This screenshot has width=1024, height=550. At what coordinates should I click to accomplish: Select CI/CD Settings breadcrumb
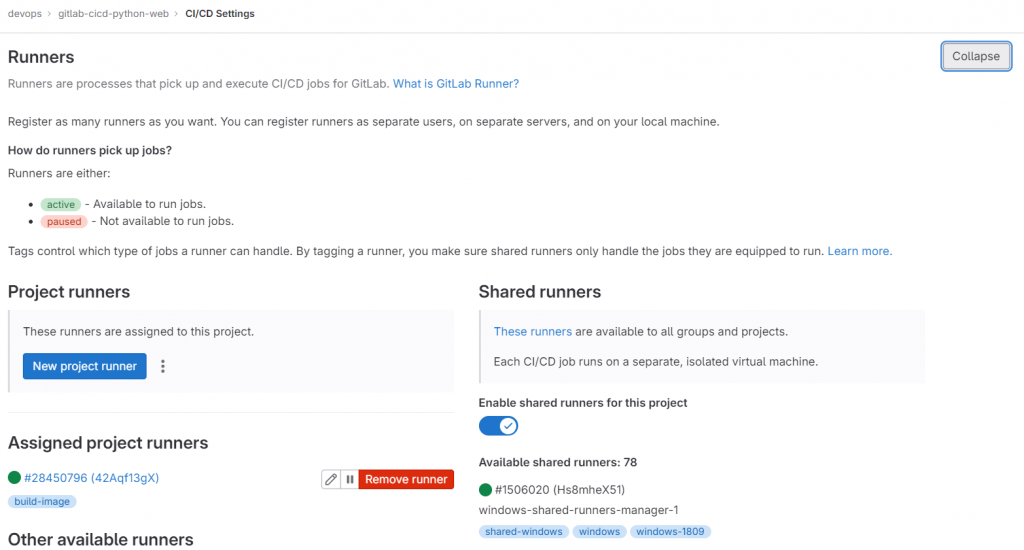coord(220,14)
